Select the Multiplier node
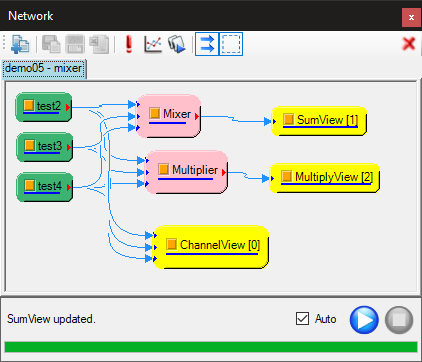The height and width of the screenshot is (362, 422). click(x=187, y=172)
